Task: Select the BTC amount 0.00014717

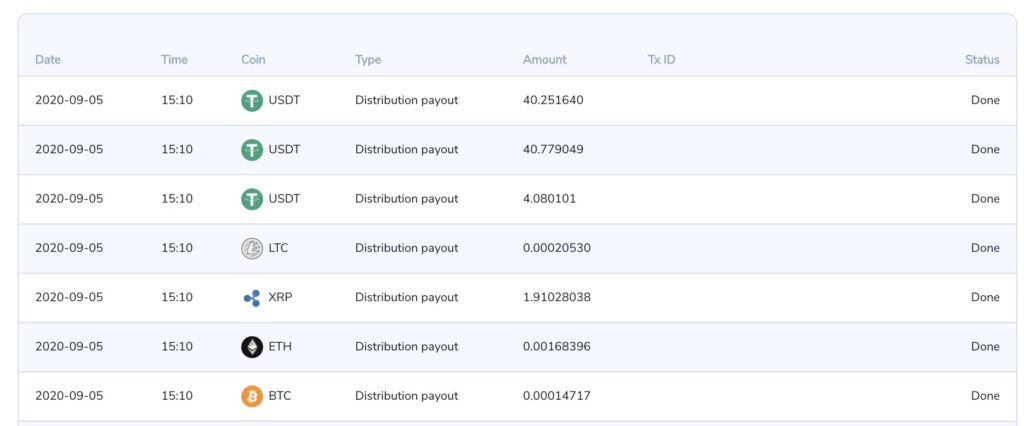Action: (556, 396)
